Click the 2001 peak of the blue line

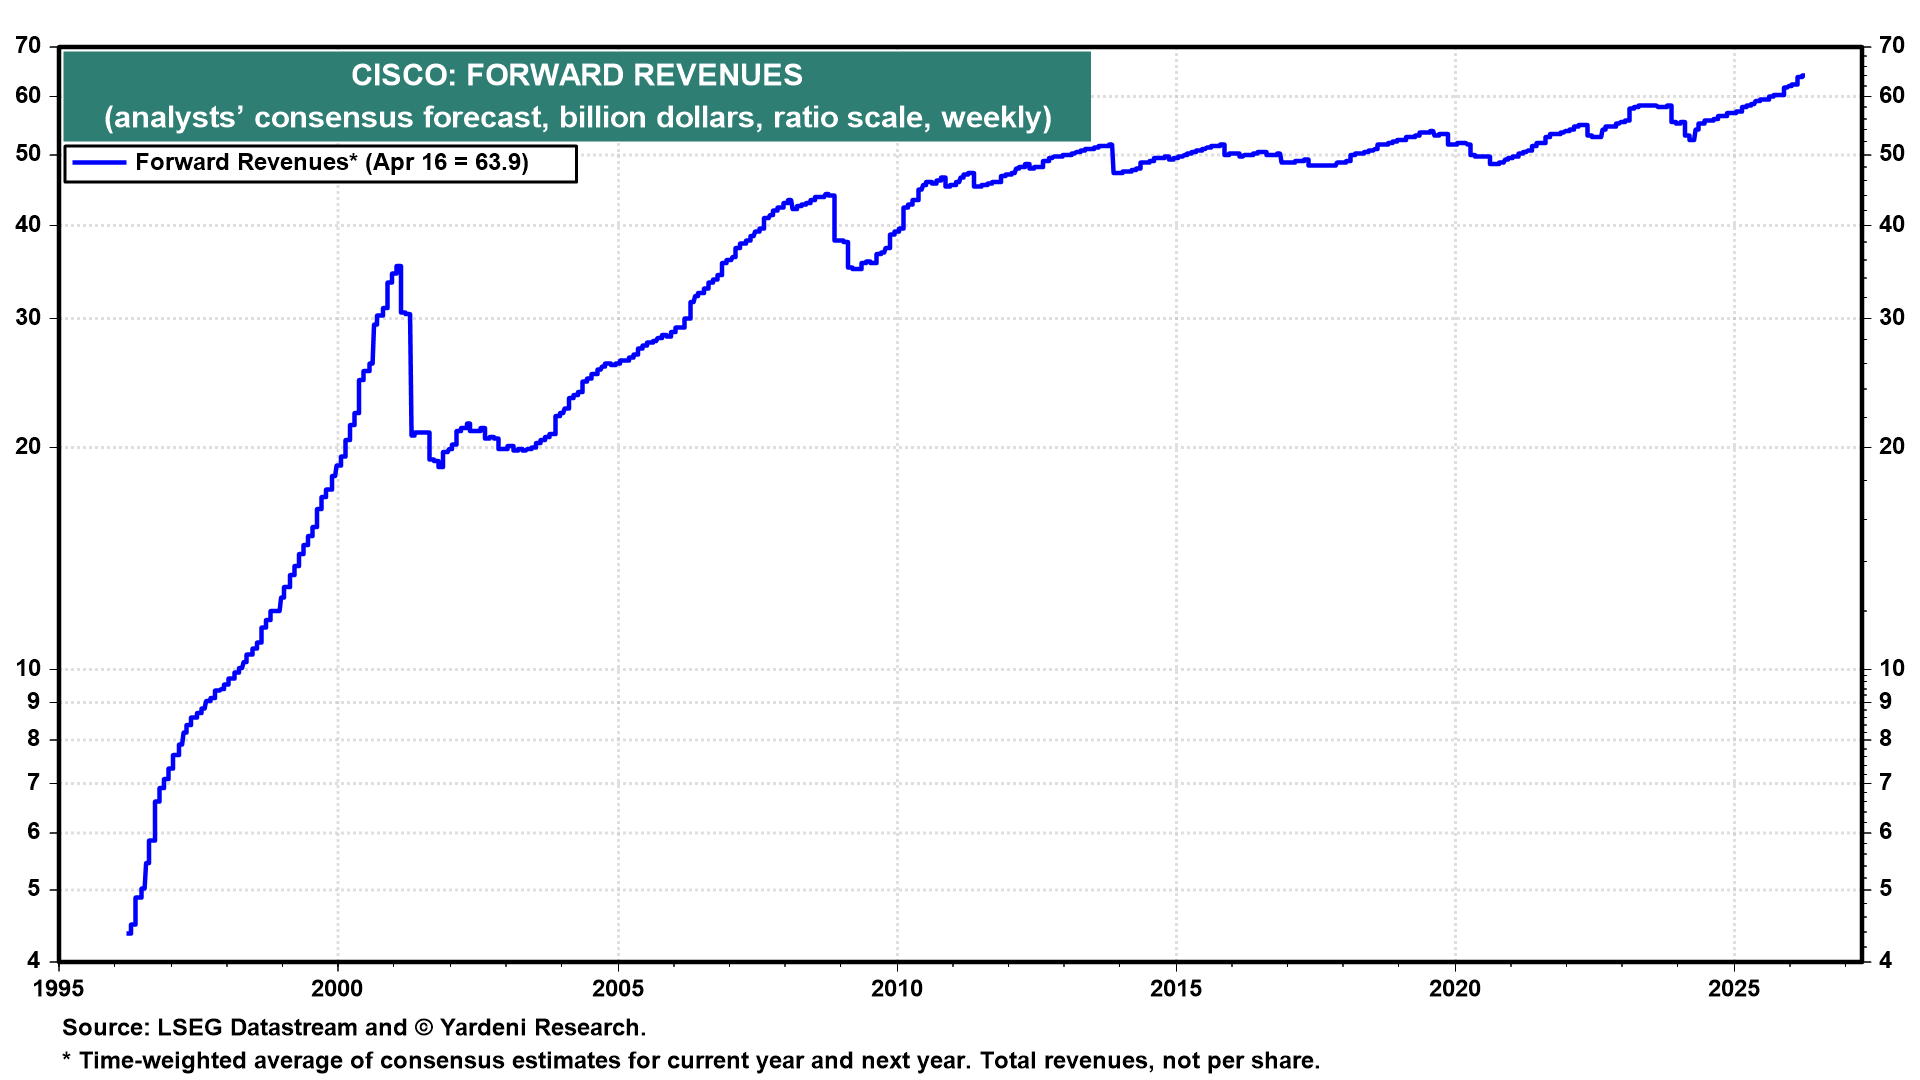tap(398, 267)
